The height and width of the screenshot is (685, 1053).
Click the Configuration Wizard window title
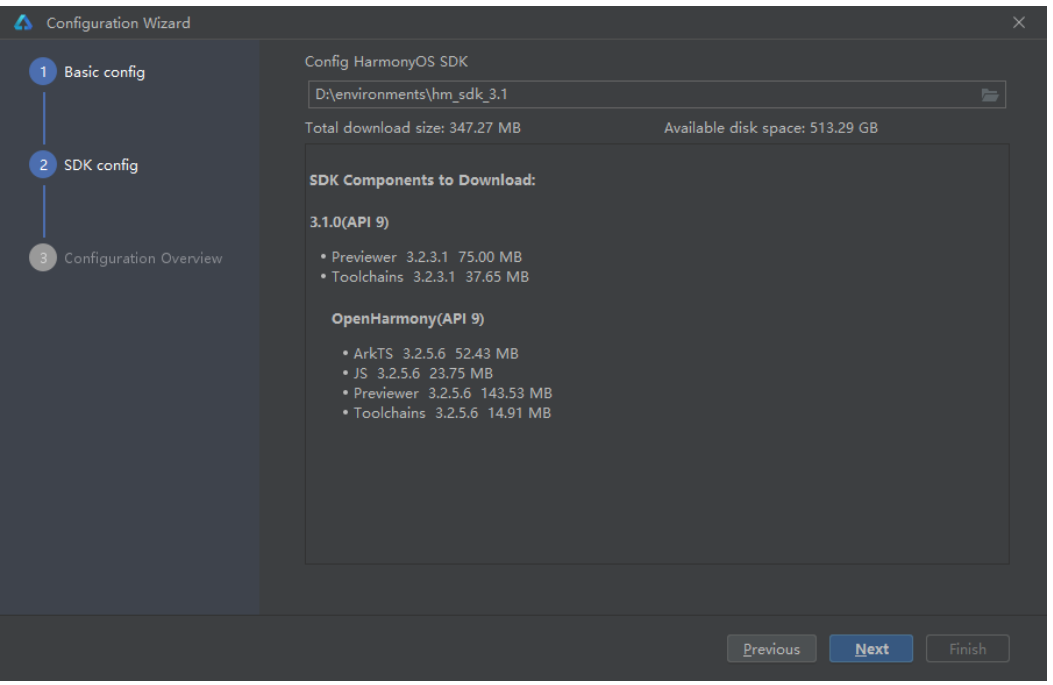(118, 24)
